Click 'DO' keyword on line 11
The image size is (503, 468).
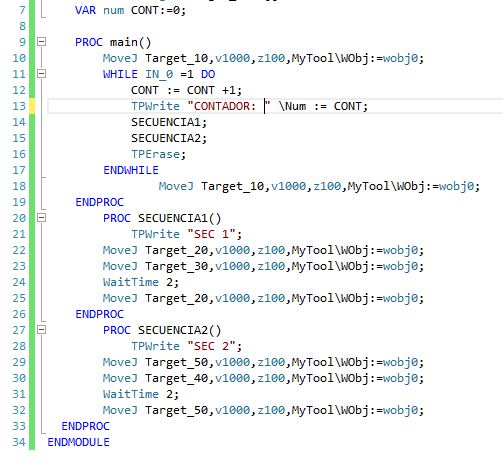pos(208,74)
